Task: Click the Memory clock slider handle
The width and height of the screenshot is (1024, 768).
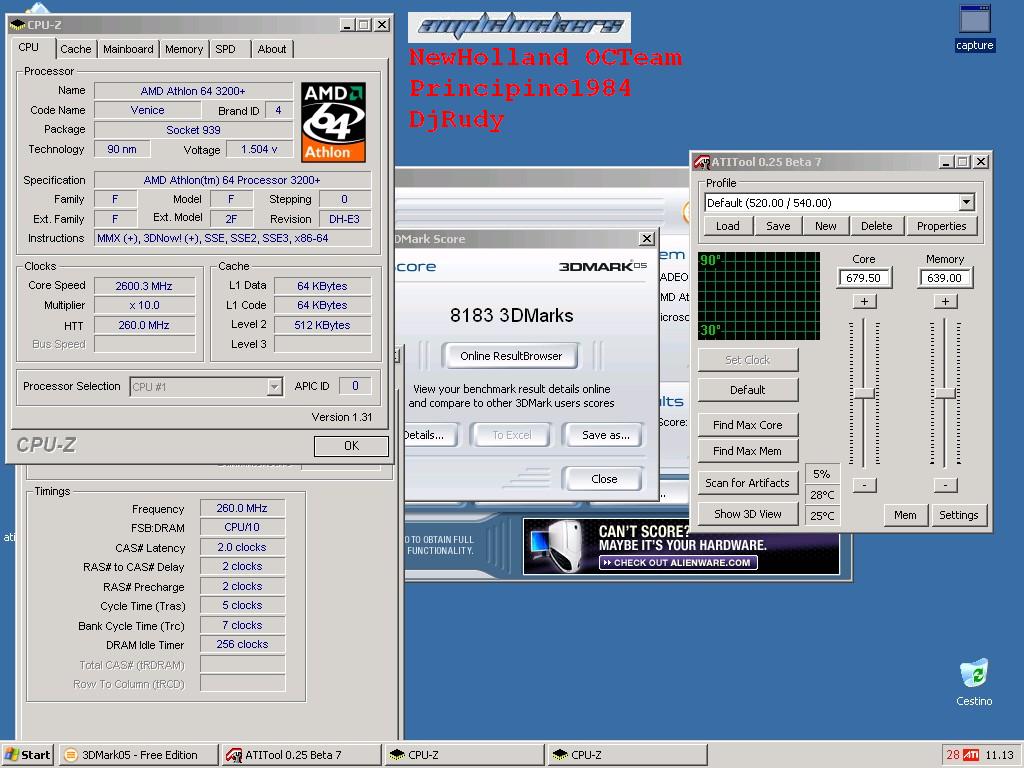Action: [x=945, y=393]
